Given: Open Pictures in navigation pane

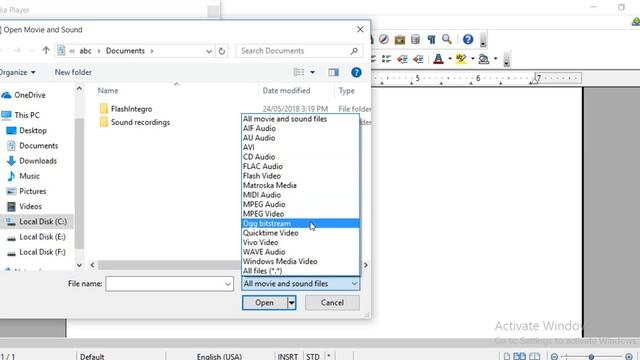Looking at the screenshot, I should tap(33, 191).
